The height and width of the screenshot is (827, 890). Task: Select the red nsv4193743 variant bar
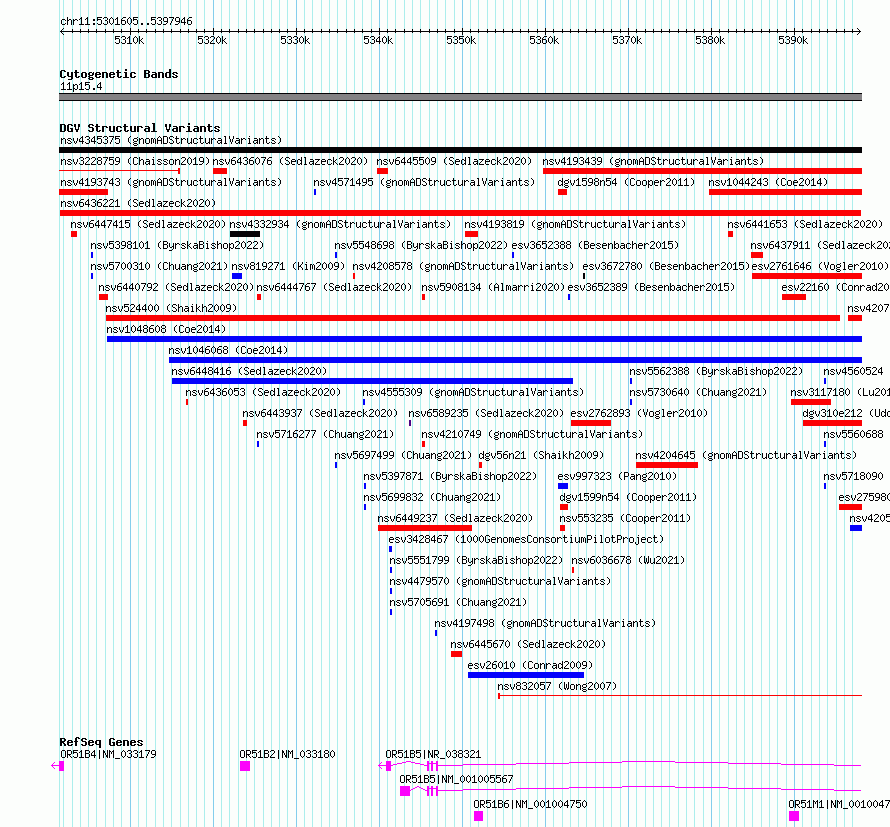[83, 192]
